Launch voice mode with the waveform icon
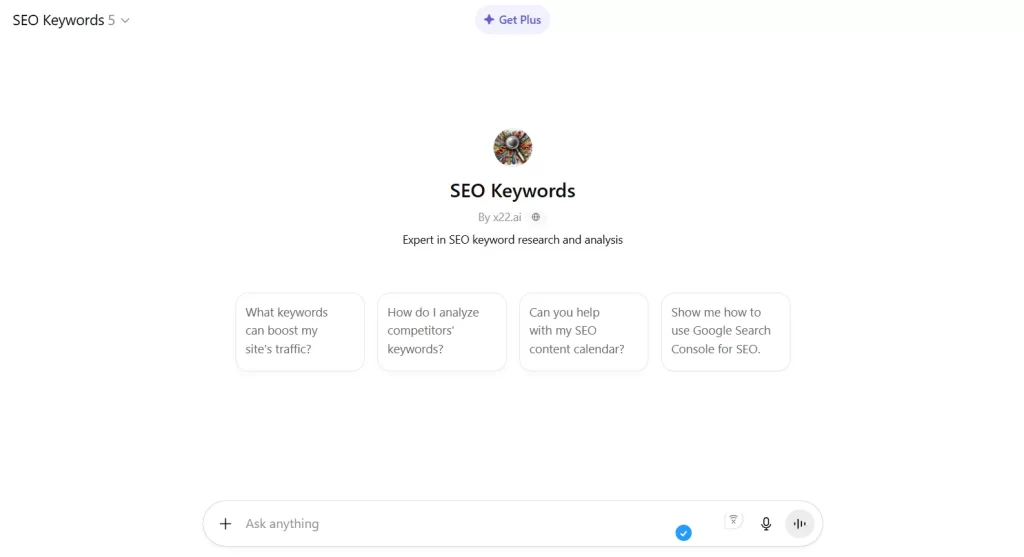The image size is (1024, 557). pos(799,524)
